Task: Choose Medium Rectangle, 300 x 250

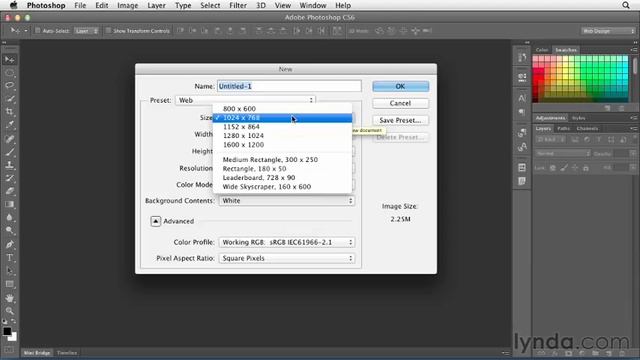Action: (x=282, y=160)
